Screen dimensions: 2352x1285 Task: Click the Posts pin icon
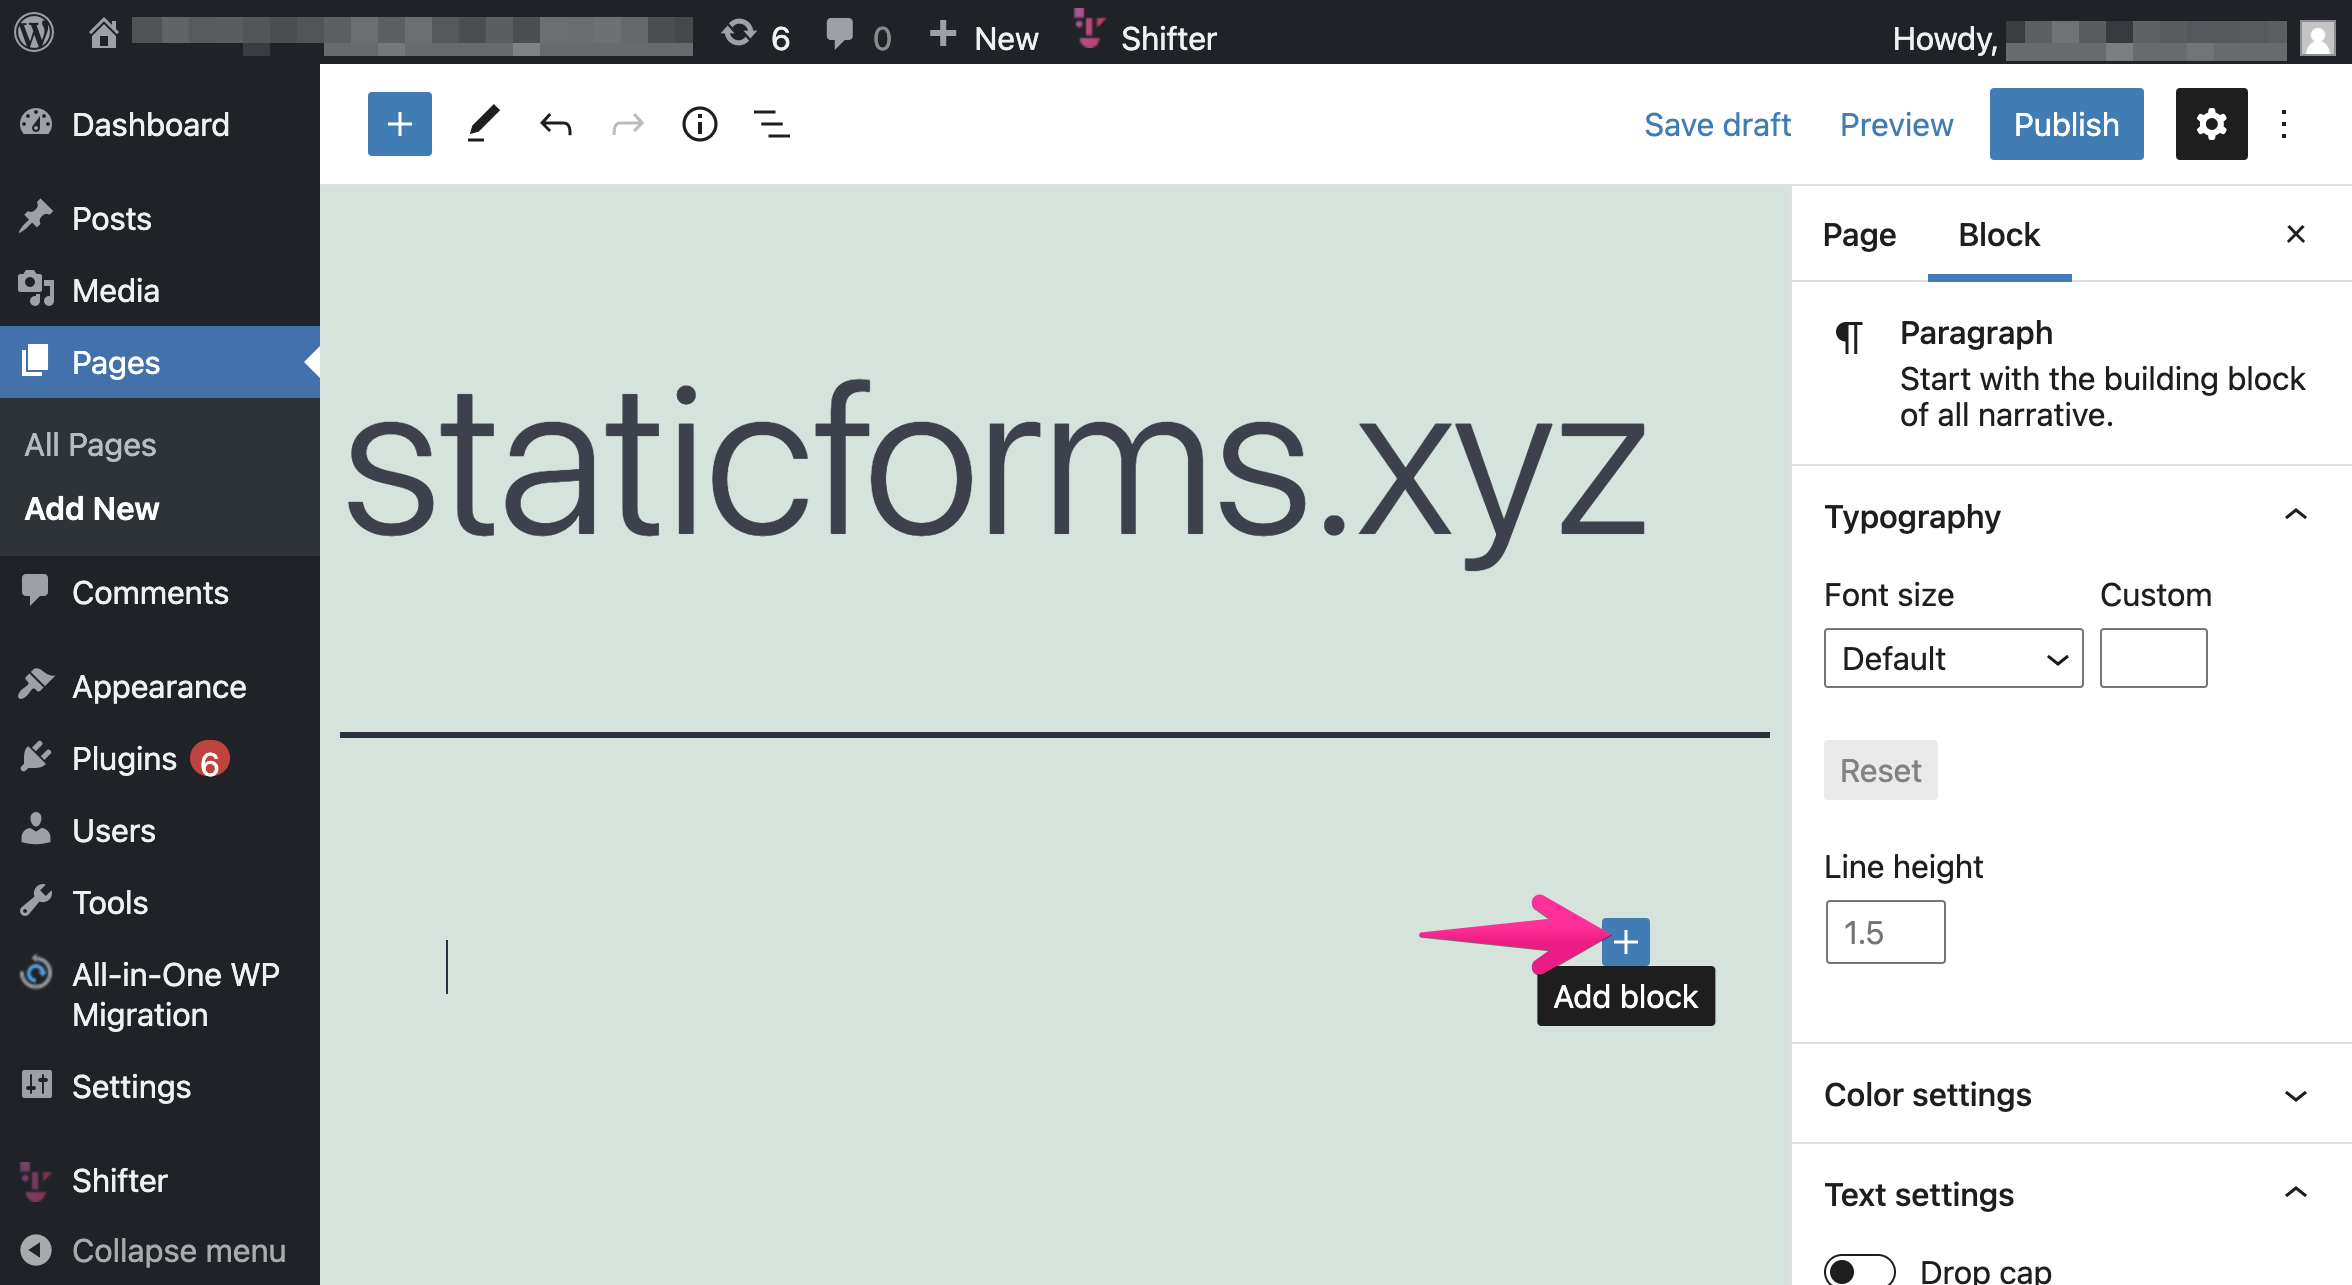(x=36, y=216)
